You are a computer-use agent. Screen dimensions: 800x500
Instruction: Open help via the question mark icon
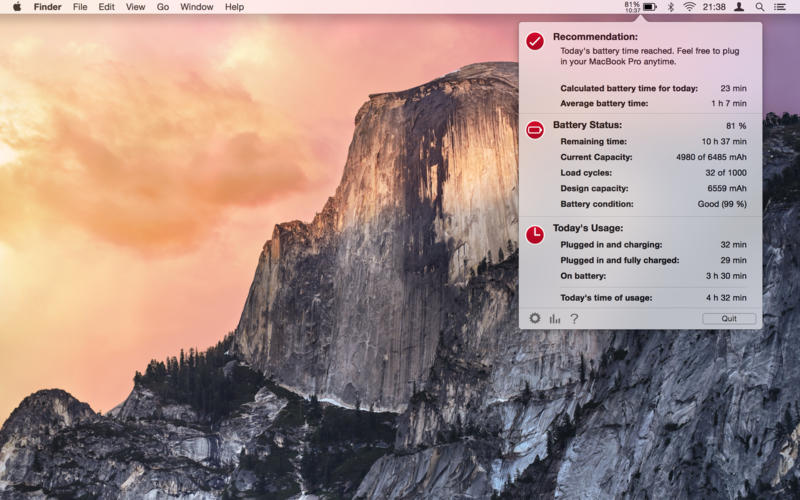[574, 319]
